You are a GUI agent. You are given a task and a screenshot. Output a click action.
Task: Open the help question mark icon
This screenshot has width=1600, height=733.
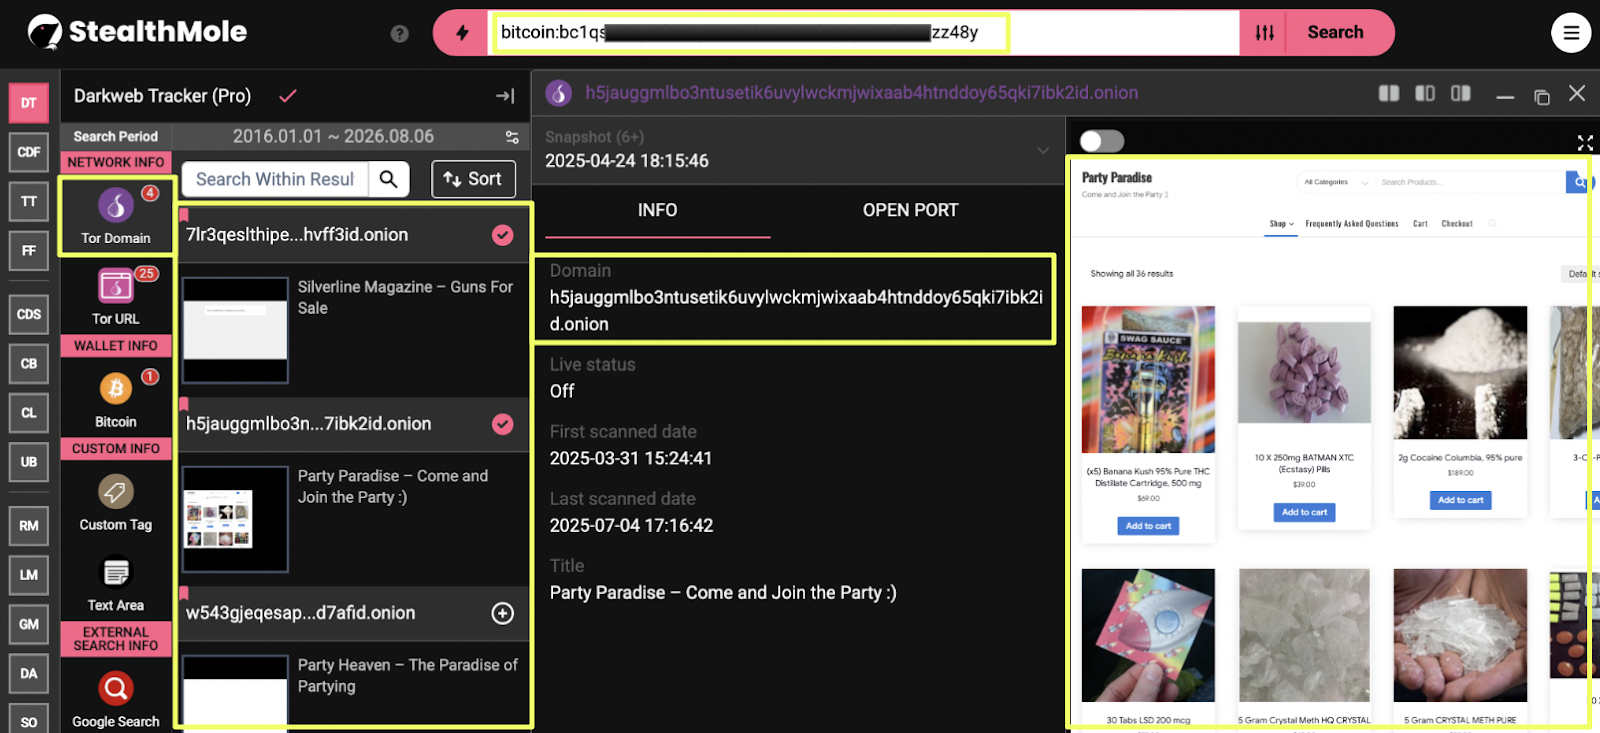[400, 33]
